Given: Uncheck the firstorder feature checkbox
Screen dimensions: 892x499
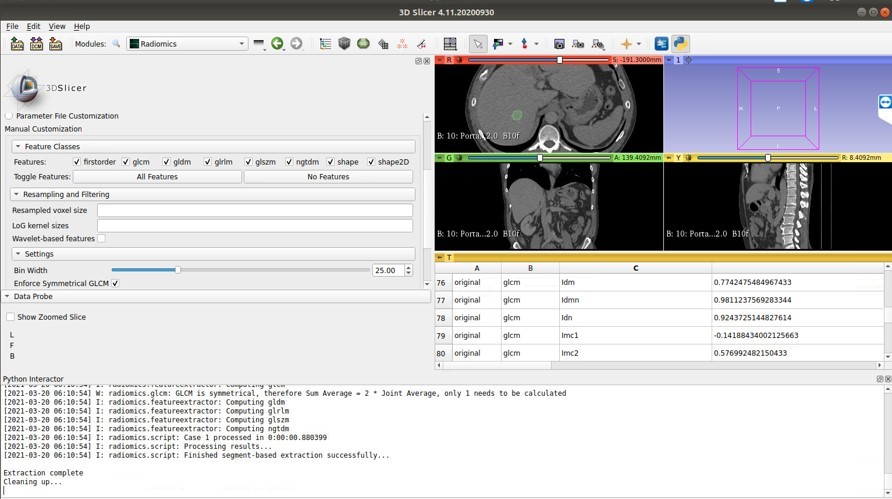Looking at the screenshot, I should click(x=77, y=162).
